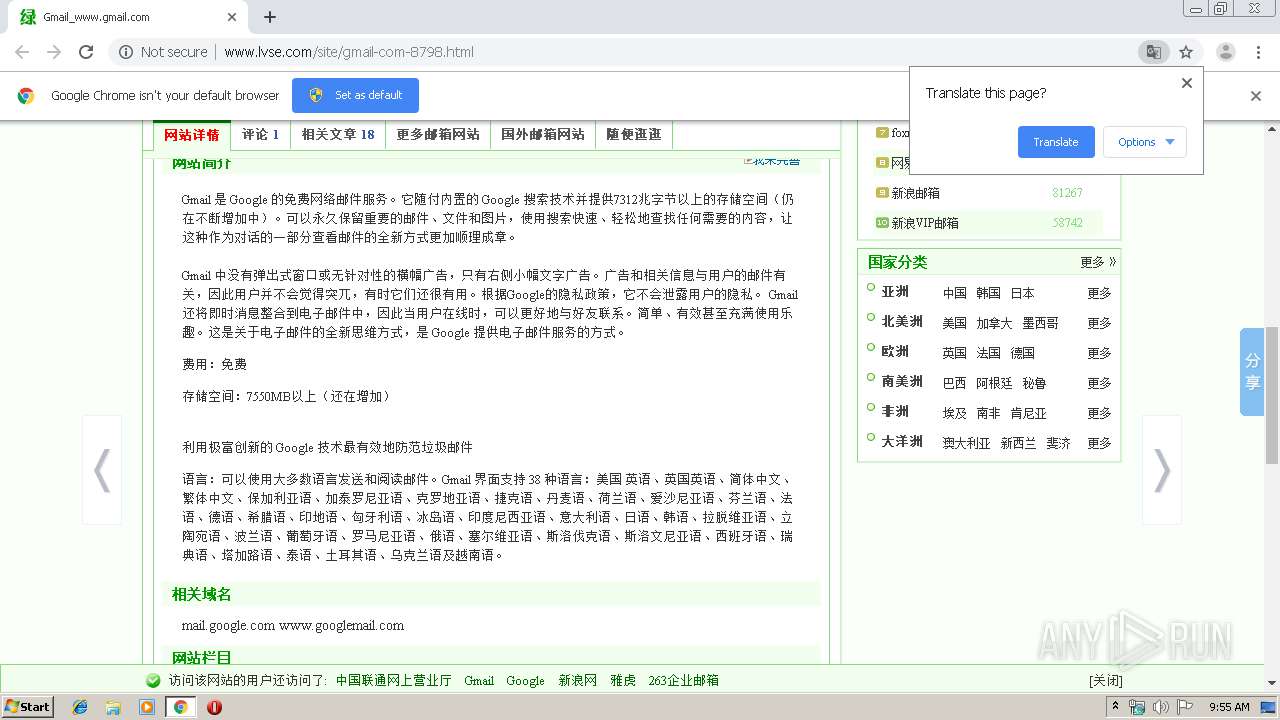The image size is (1280, 720).
Task: Switch to the 评论 1 tab
Action: click(x=260, y=135)
